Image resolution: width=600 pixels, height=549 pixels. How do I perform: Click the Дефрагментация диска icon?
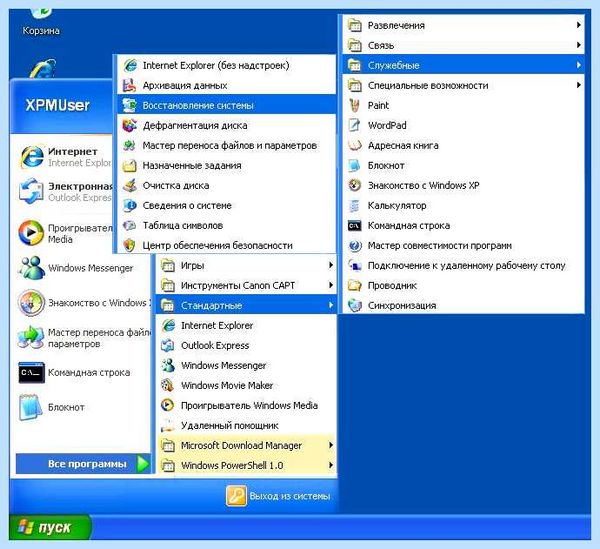tap(129, 125)
